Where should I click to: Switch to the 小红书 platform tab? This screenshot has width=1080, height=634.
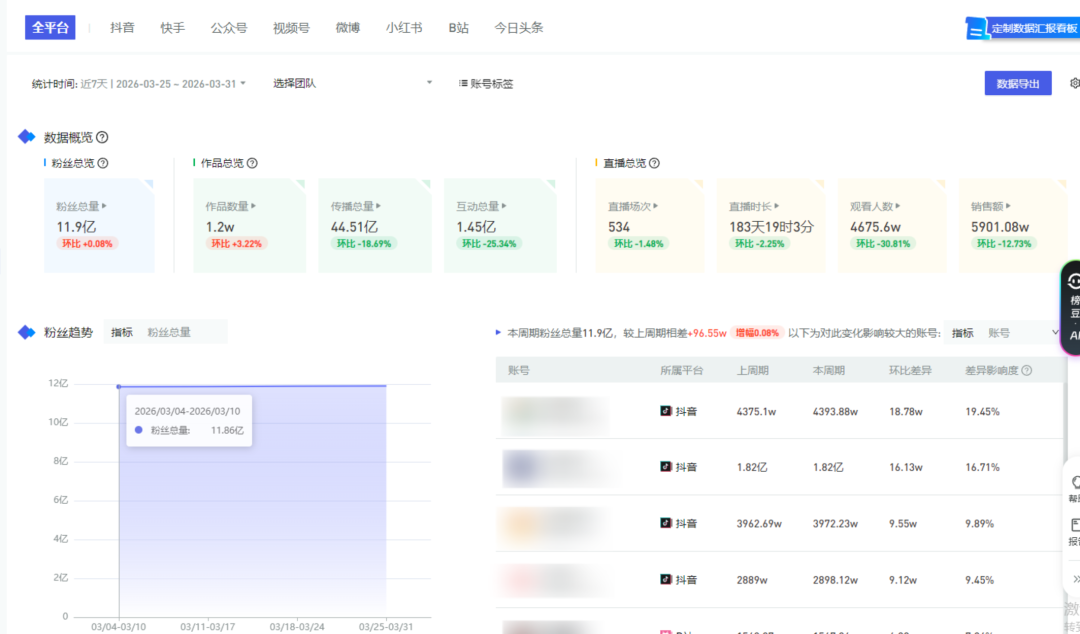pos(404,28)
